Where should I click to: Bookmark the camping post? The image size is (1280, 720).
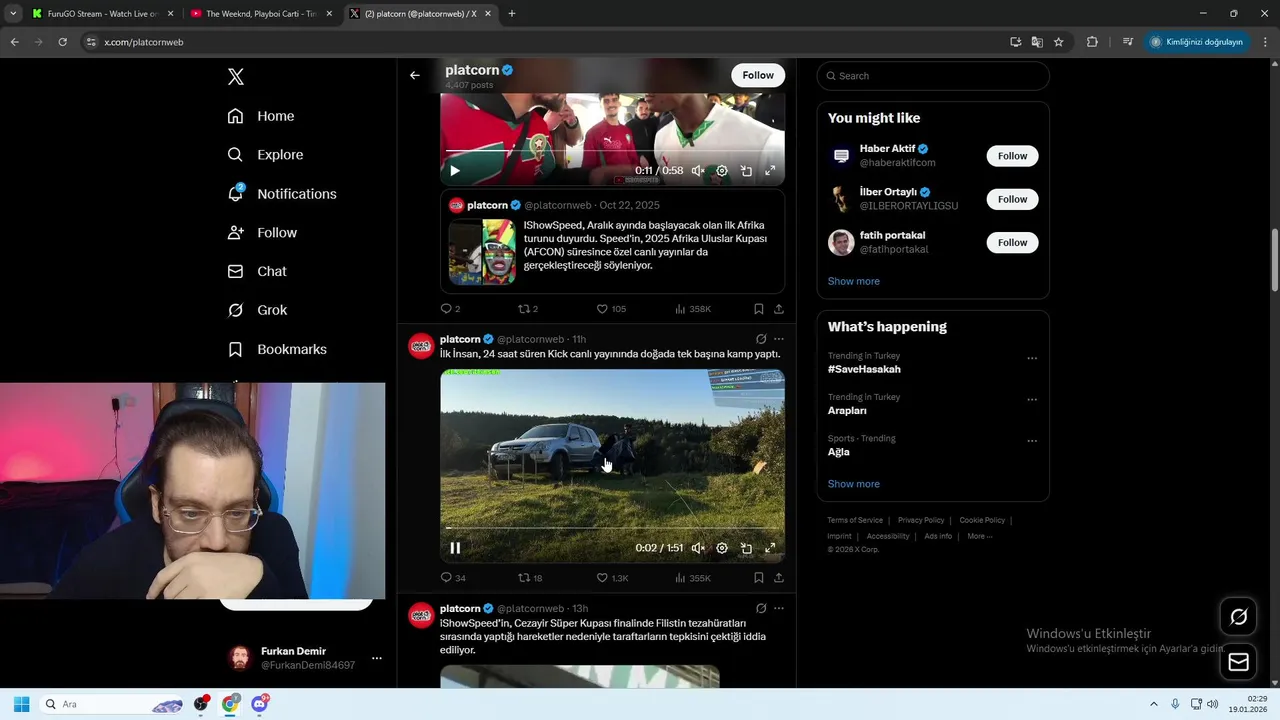(759, 578)
